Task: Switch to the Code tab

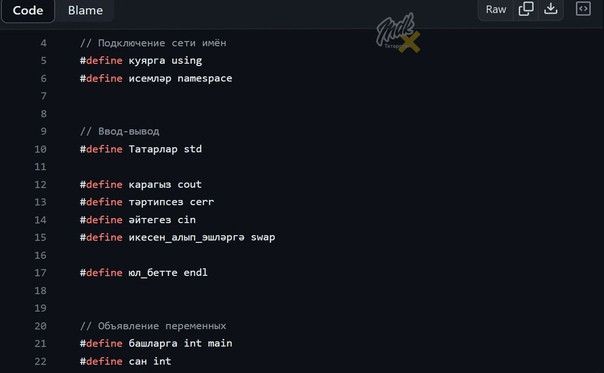Action: click(x=28, y=10)
